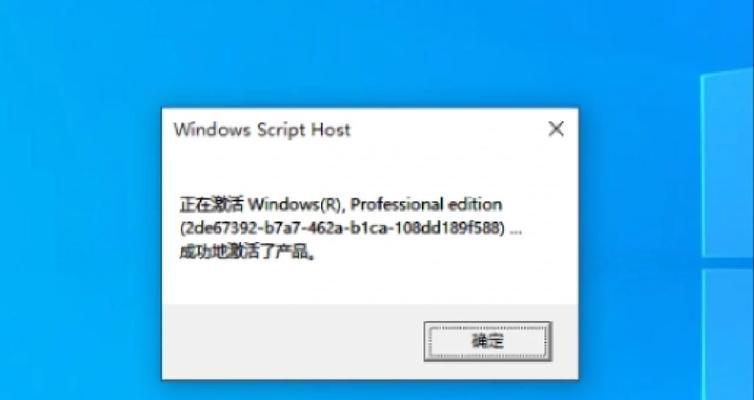Screen dimensions: 754x400
Task: Click the blue desktop left of the dialog
Action: click(x=81, y=240)
